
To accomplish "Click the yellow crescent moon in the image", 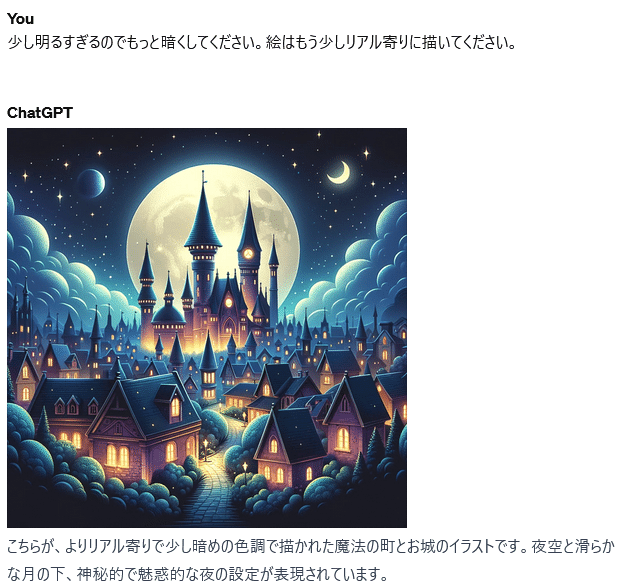I will click(x=339, y=173).
